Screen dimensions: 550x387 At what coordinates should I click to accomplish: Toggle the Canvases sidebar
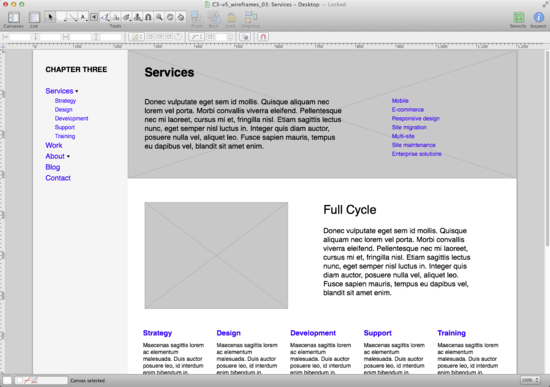(x=13, y=17)
